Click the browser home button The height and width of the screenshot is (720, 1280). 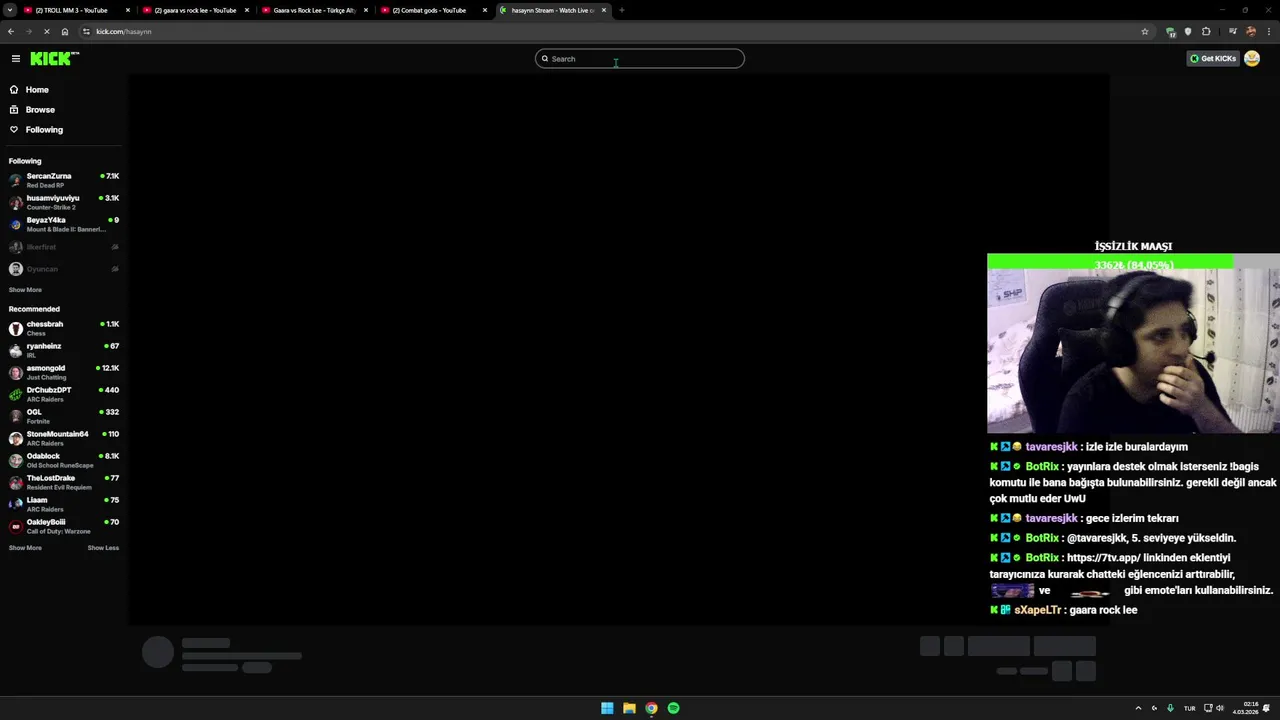(65, 31)
